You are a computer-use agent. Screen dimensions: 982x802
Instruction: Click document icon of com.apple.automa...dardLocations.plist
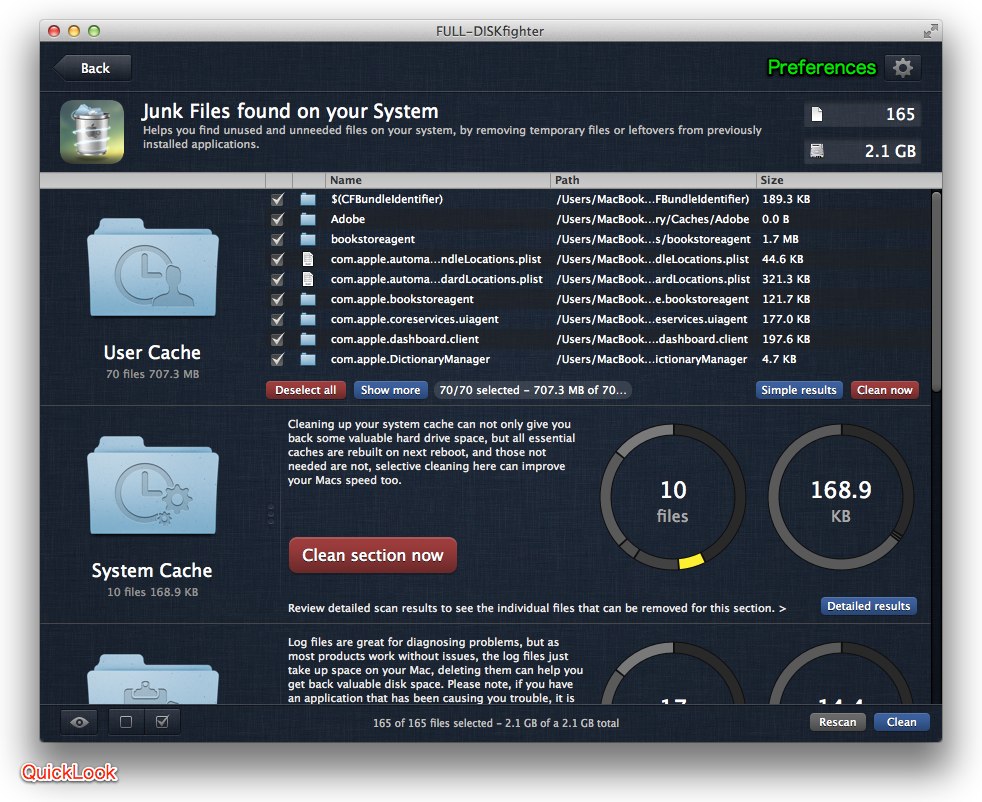coord(308,279)
